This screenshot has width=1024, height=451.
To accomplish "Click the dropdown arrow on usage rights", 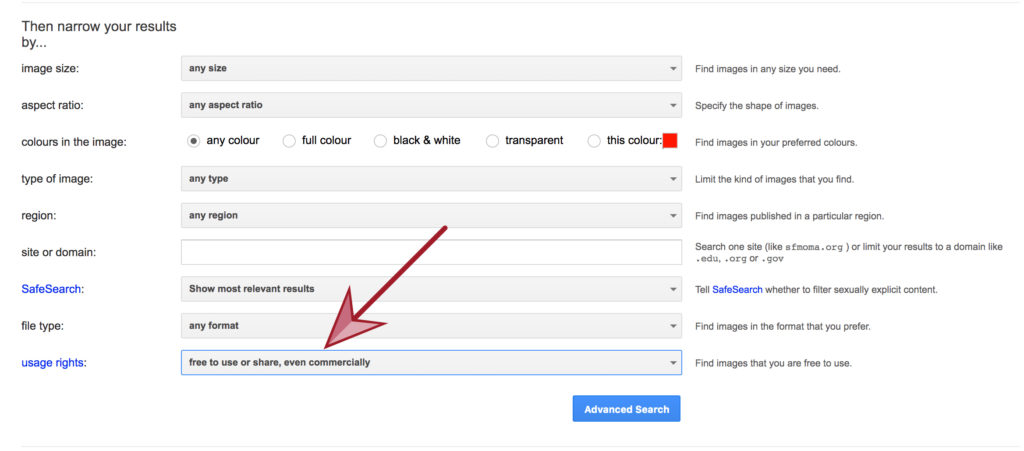I will pyautogui.click(x=673, y=362).
